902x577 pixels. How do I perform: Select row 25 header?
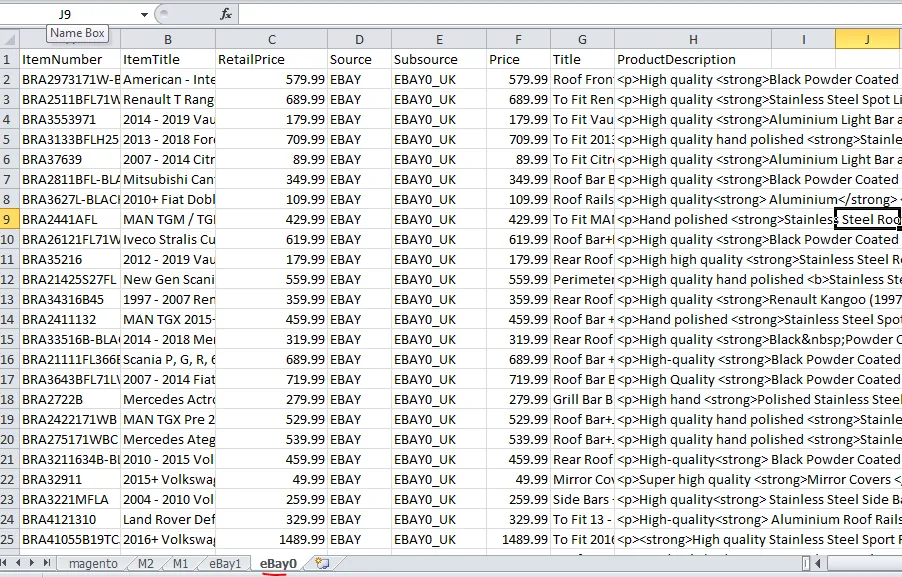pyautogui.click(x=10, y=539)
